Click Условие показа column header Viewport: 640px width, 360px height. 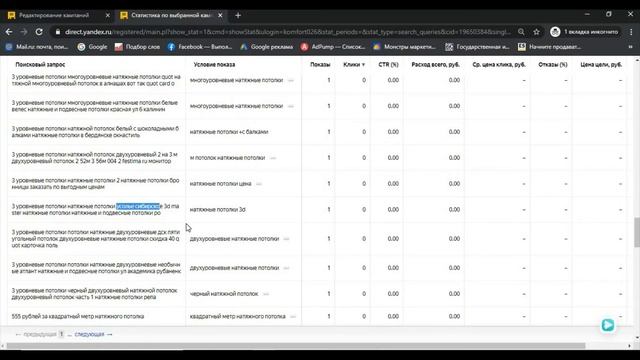point(214,64)
